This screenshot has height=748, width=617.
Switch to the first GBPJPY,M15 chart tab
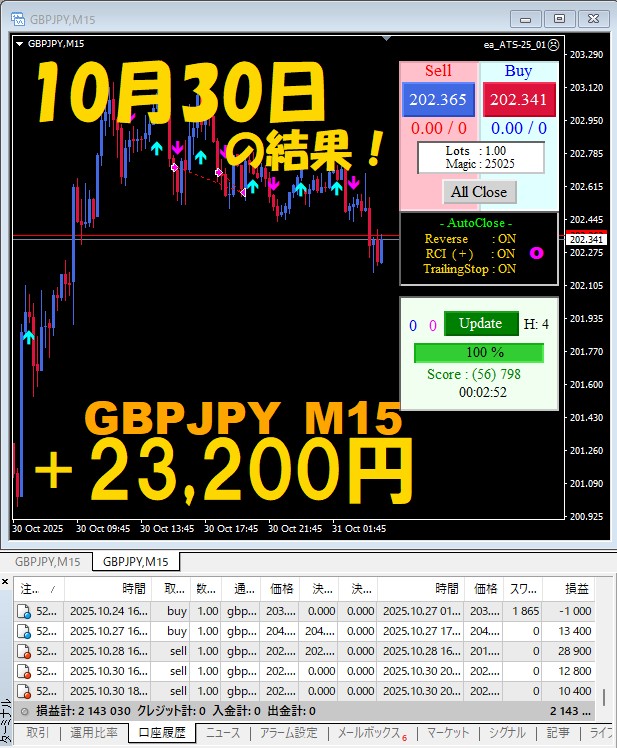click(47, 562)
